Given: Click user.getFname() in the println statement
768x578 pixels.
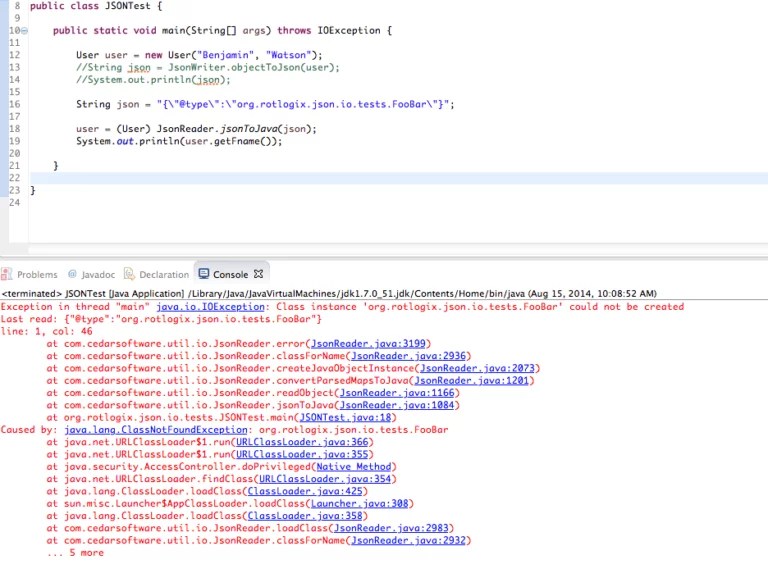Looking at the screenshot, I should point(229,142).
